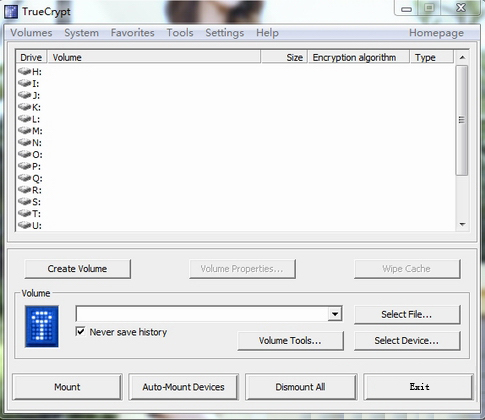
Task: Click the drive list scroll down arrow
Action: pyautogui.click(x=462, y=224)
